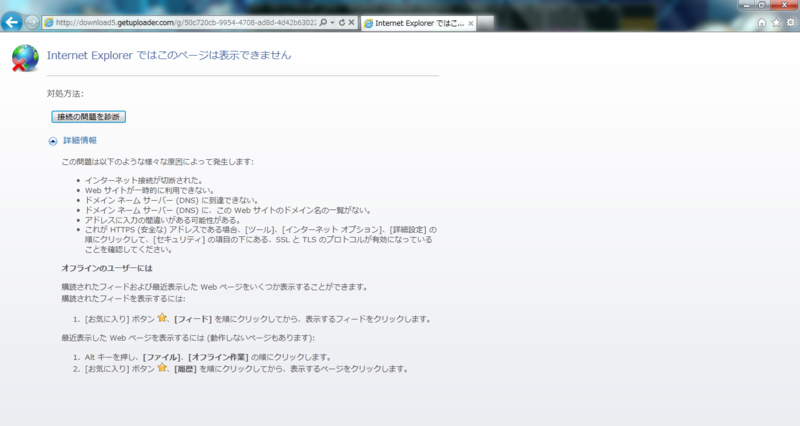This screenshot has height=426, width=800.
Task: Click the star icon in the フィード instruction line
Action: click(x=162, y=318)
